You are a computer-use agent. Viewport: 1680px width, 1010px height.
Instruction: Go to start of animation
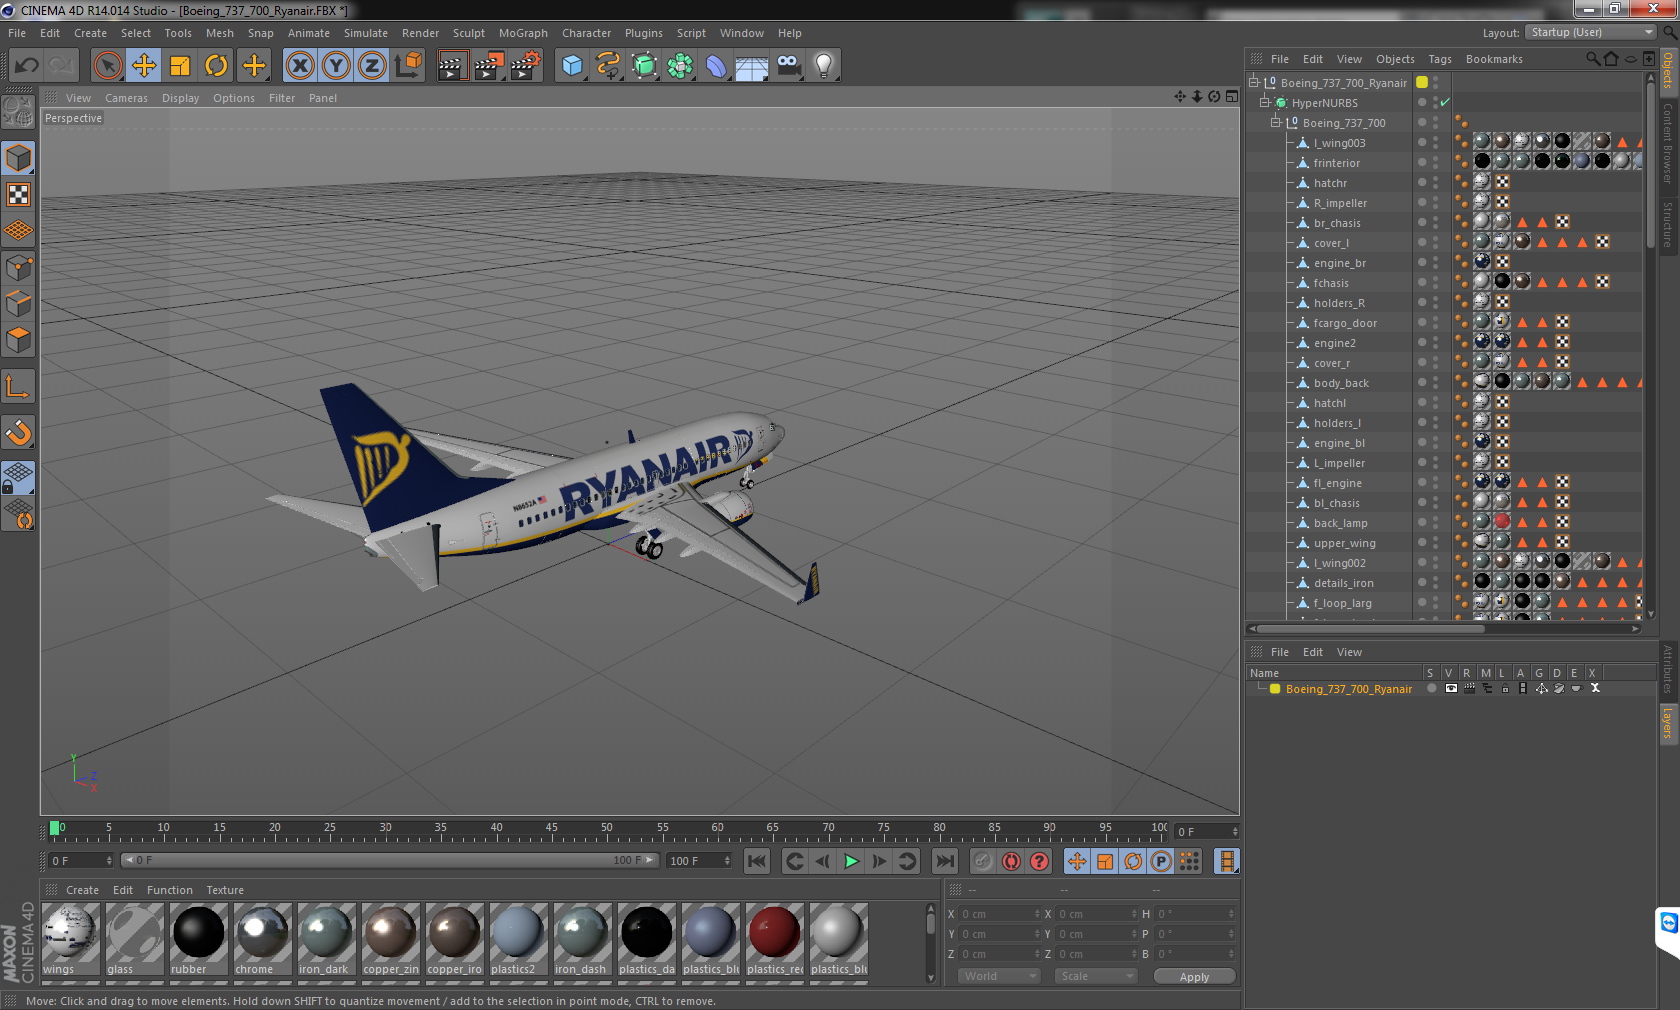757,861
